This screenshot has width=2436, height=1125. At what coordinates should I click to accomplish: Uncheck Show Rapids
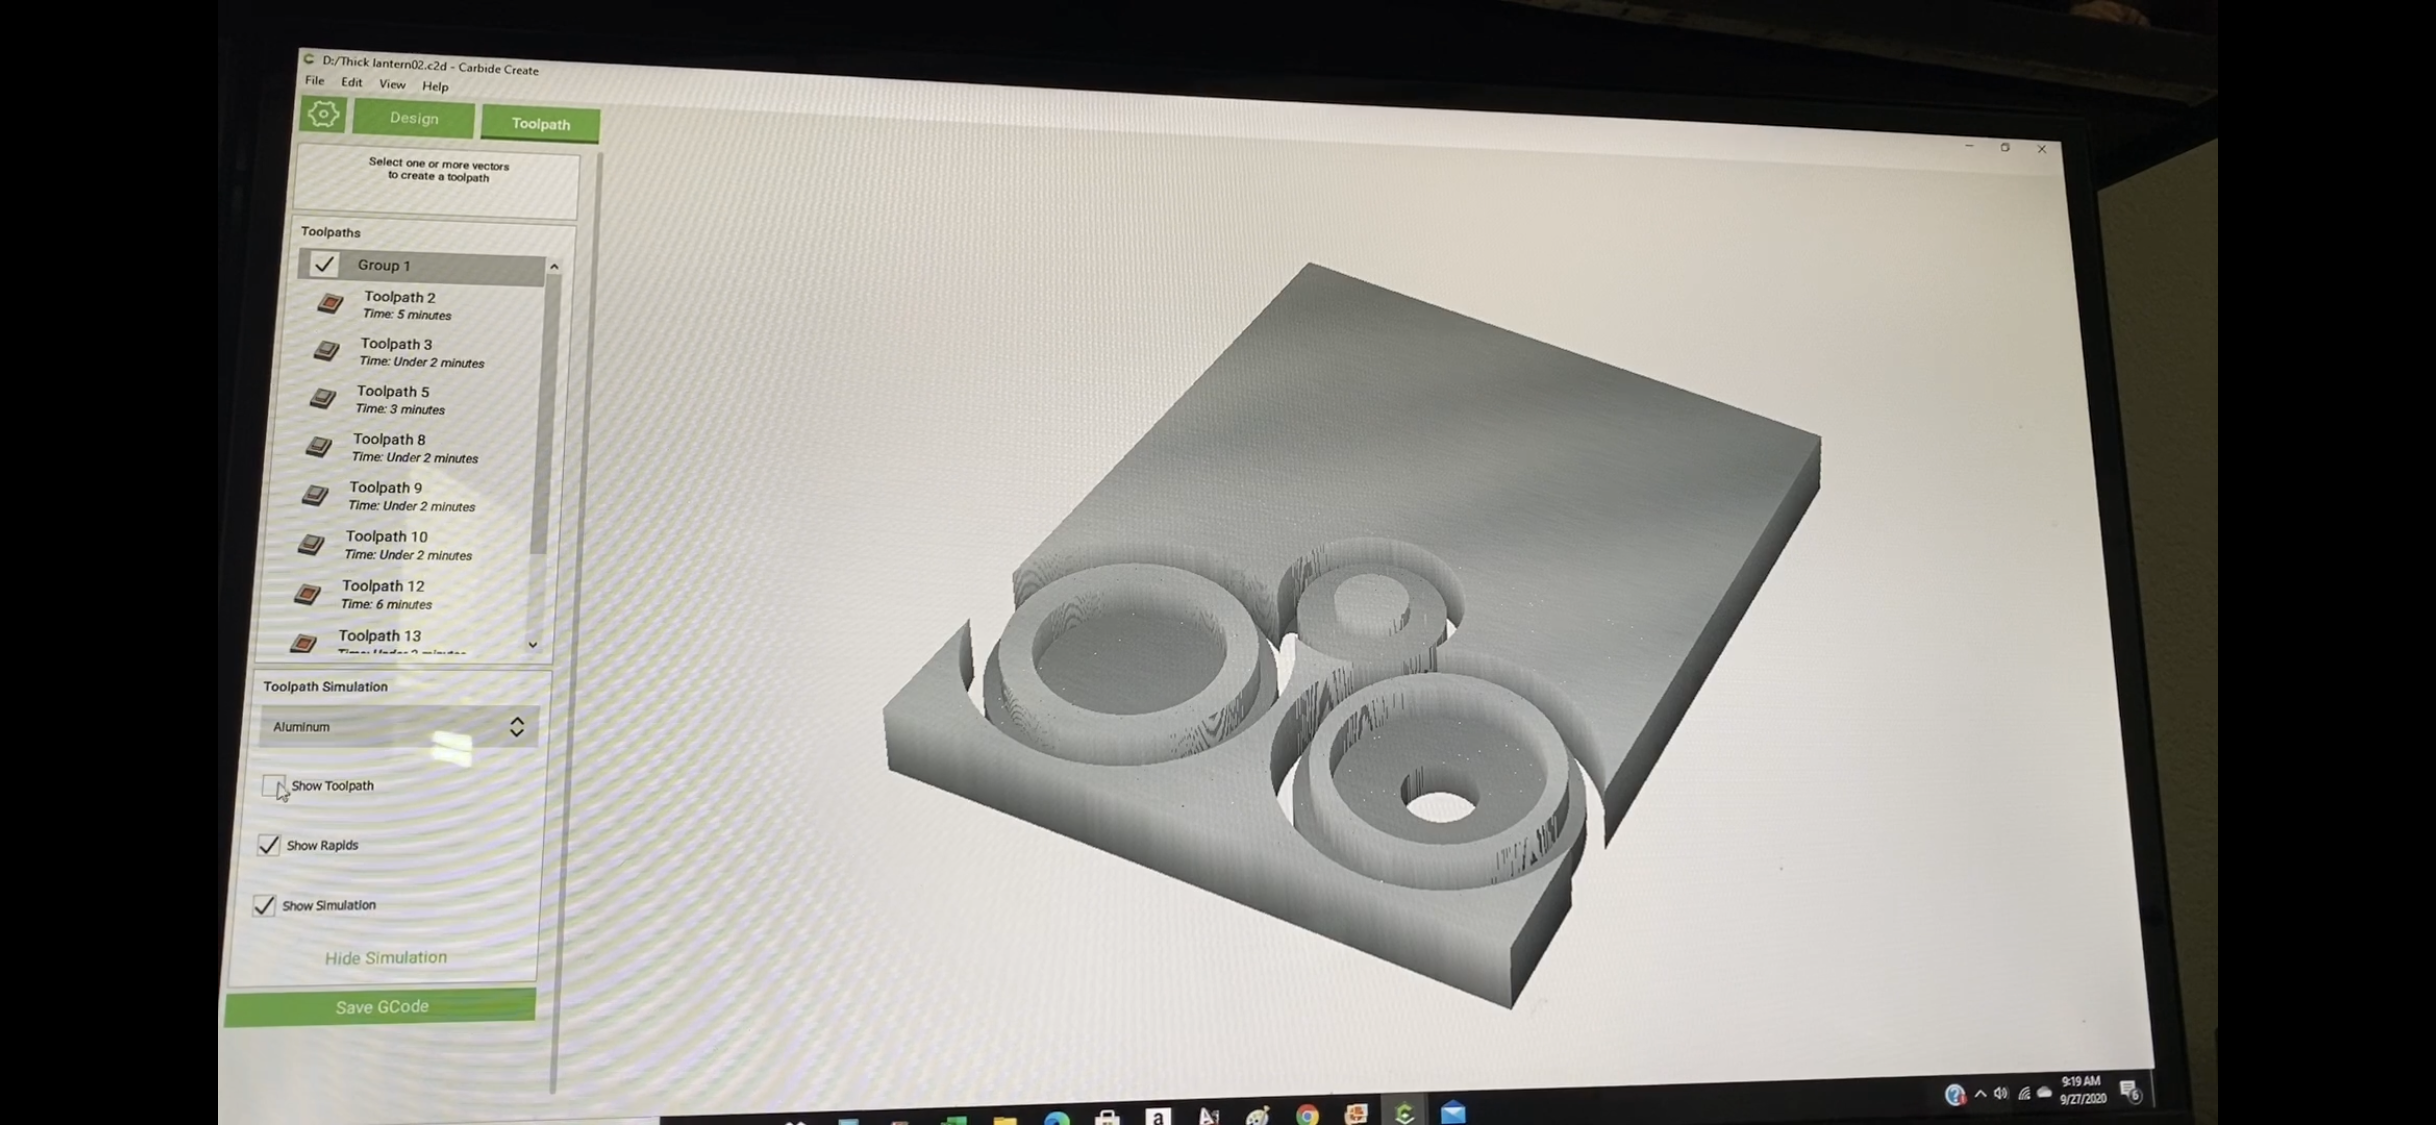click(268, 845)
